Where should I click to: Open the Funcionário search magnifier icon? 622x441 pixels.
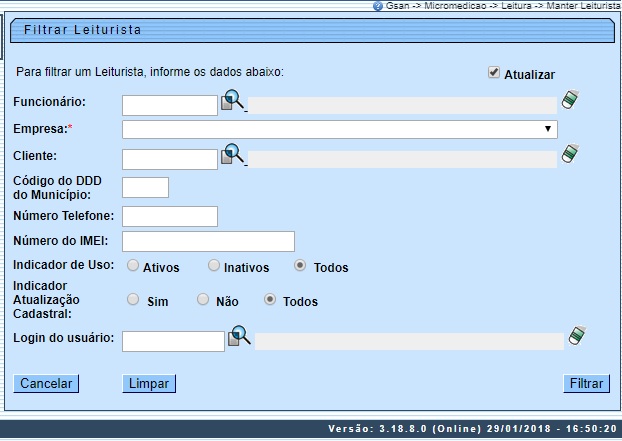point(232,100)
